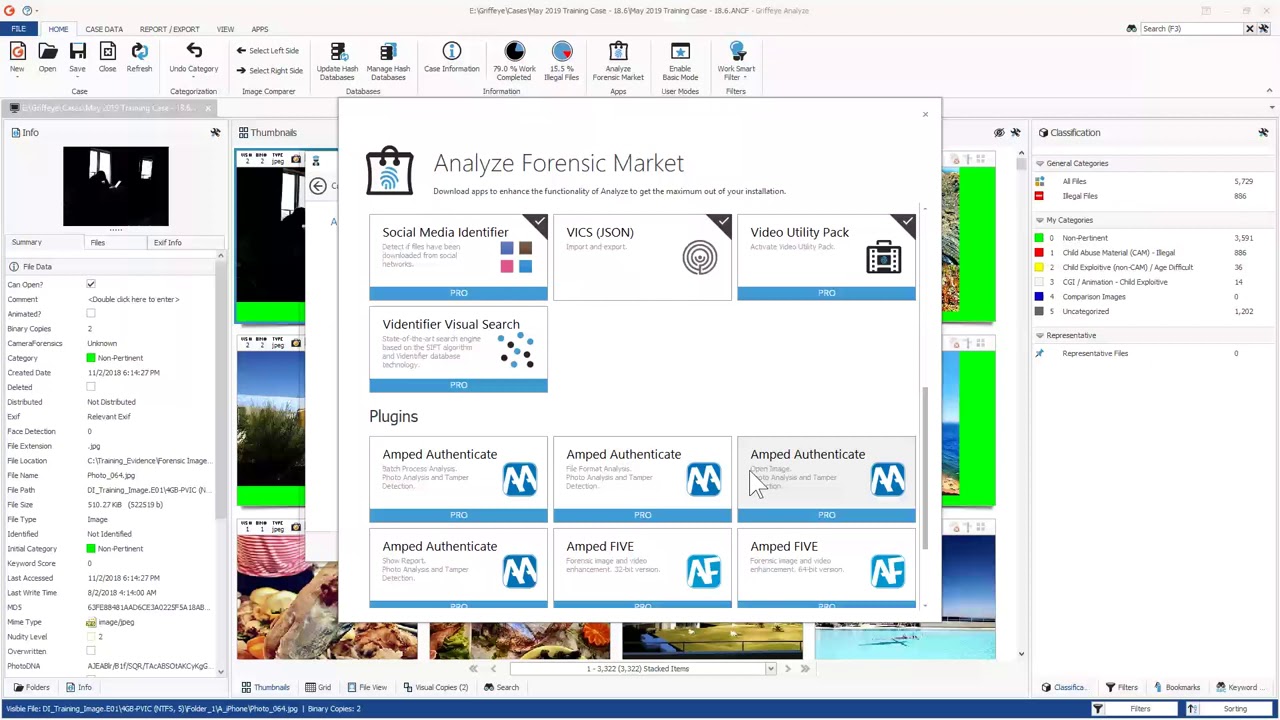Open the Social Media Identifier app card

point(458,257)
